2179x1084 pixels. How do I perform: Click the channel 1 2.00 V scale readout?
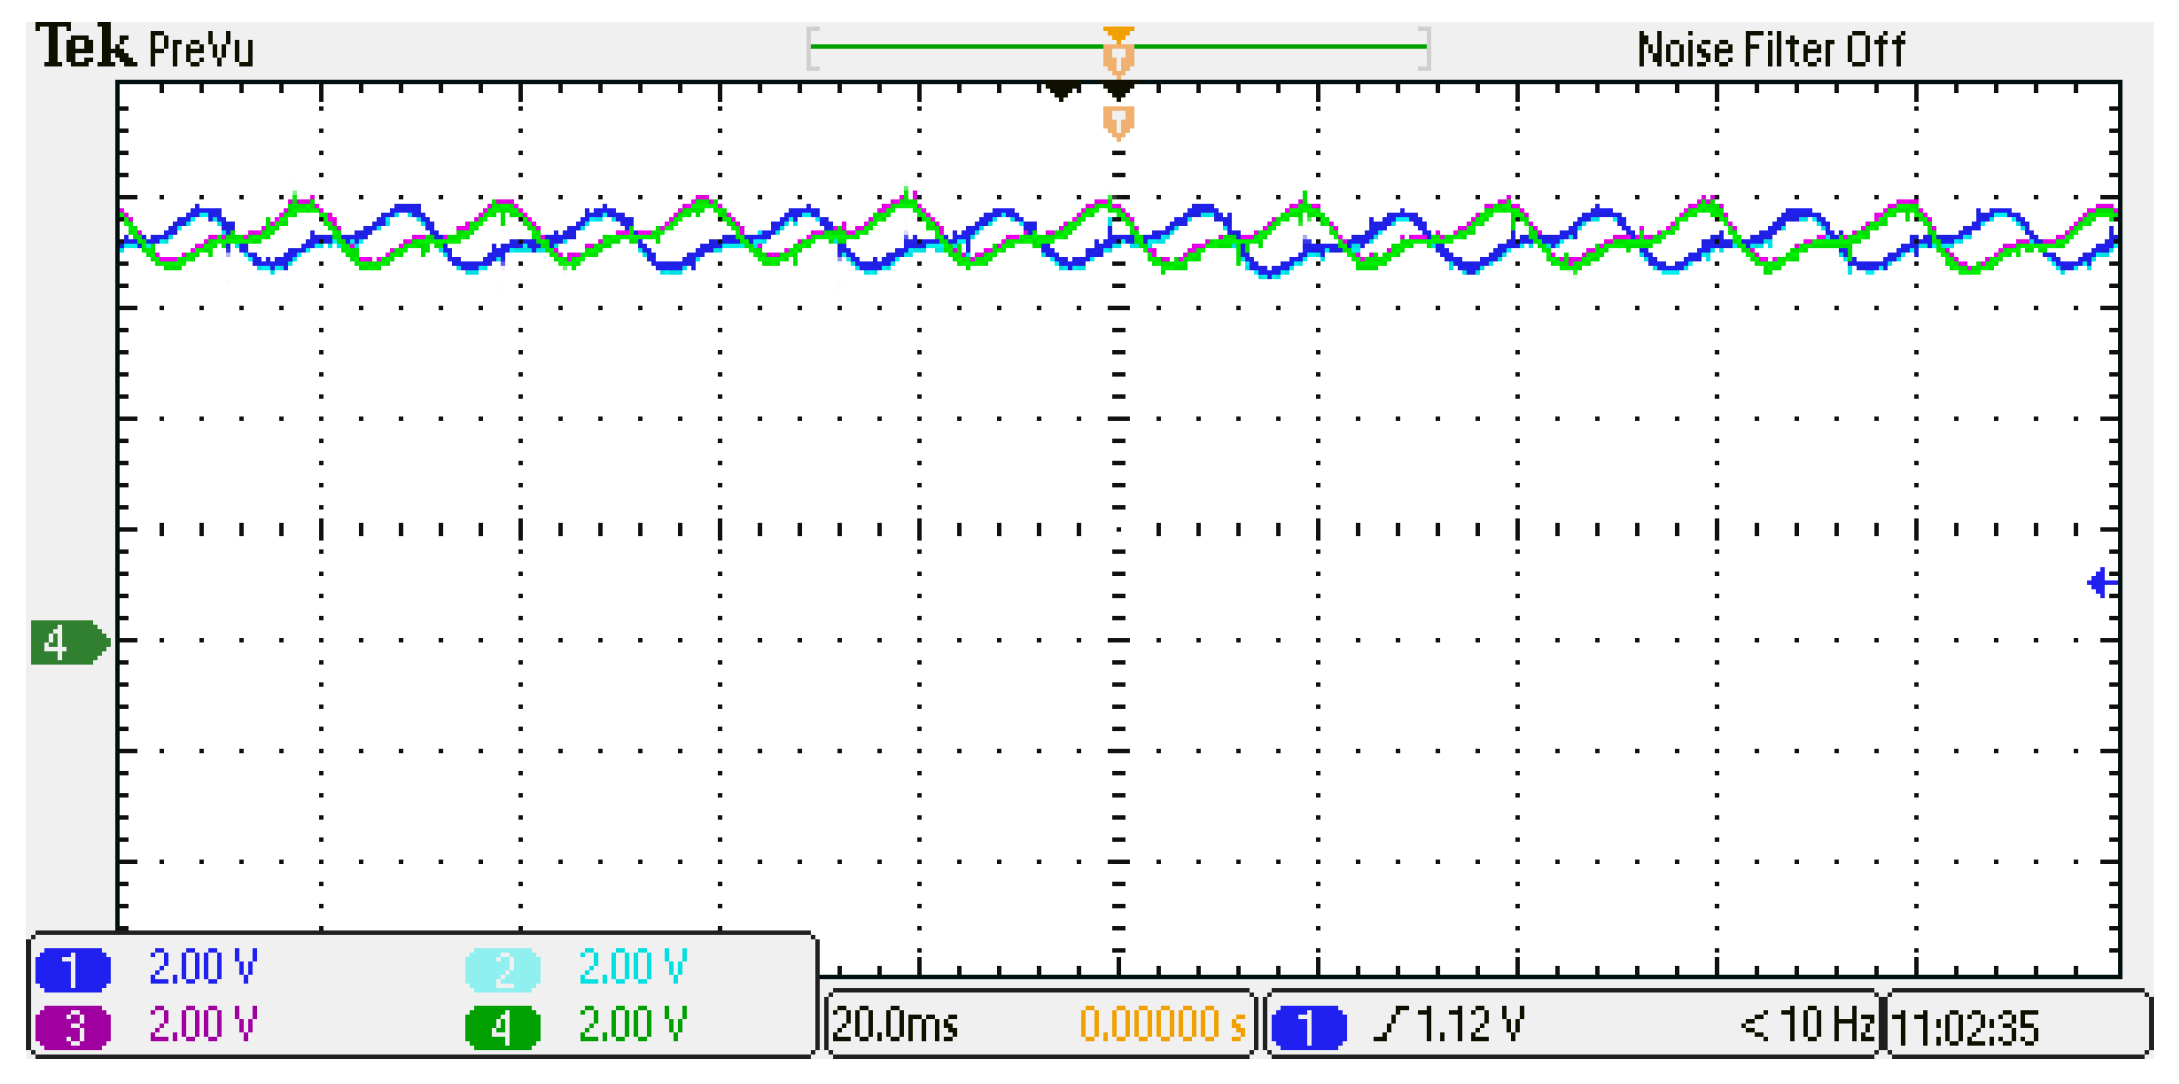(203, 967)
